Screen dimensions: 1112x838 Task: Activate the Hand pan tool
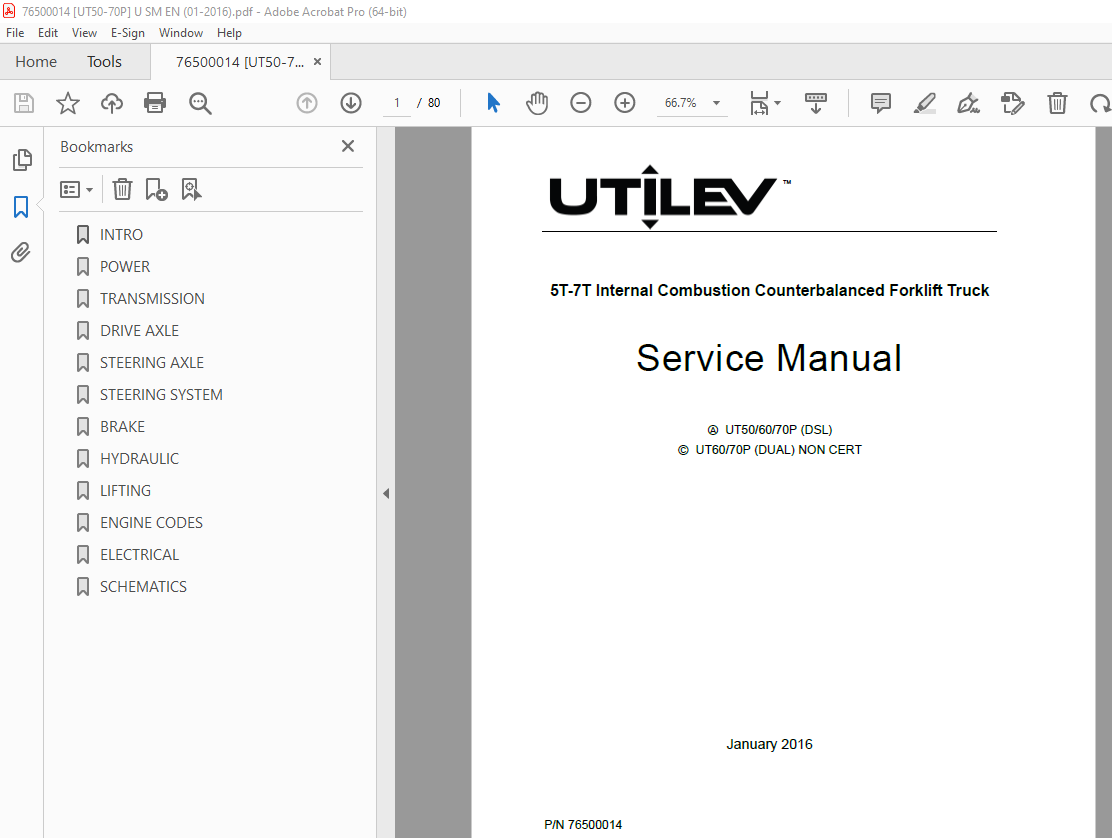(x=537, y=104)
